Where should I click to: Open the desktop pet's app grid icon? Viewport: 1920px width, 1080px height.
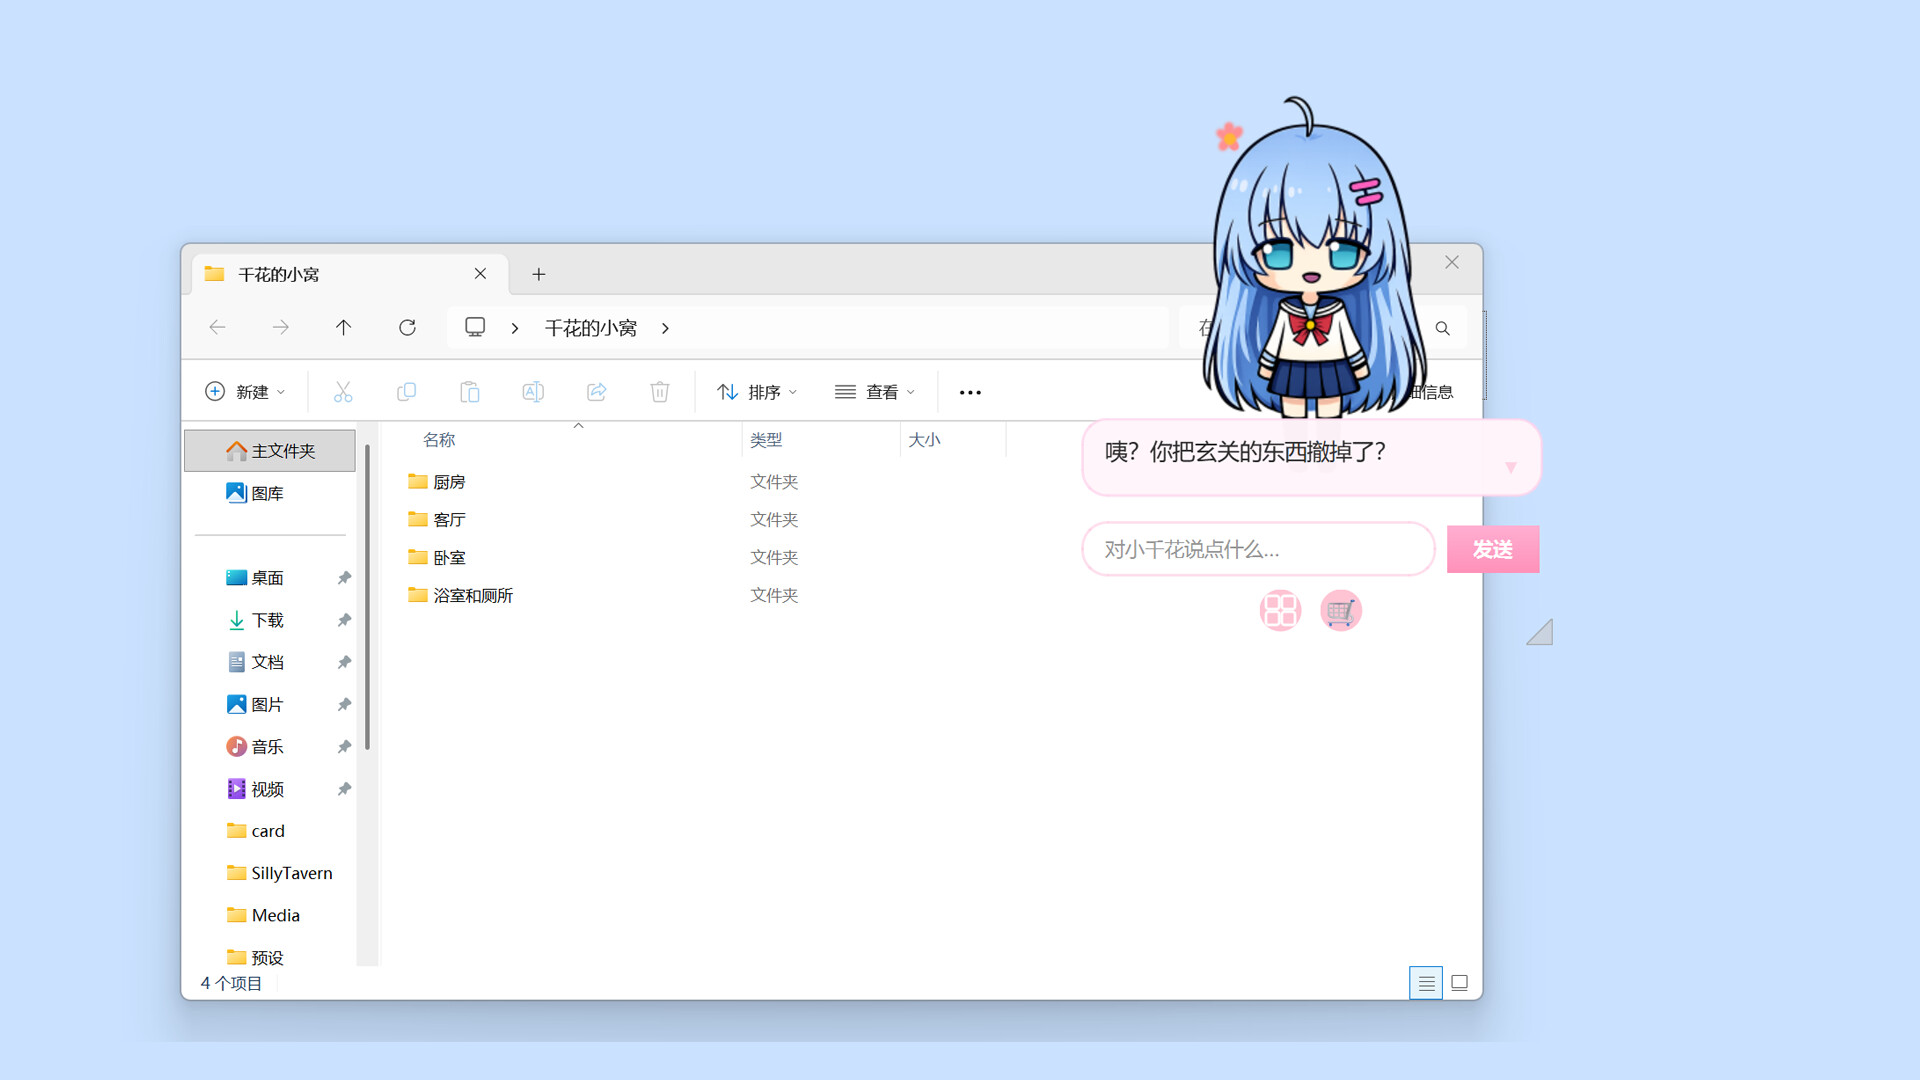1279,610
